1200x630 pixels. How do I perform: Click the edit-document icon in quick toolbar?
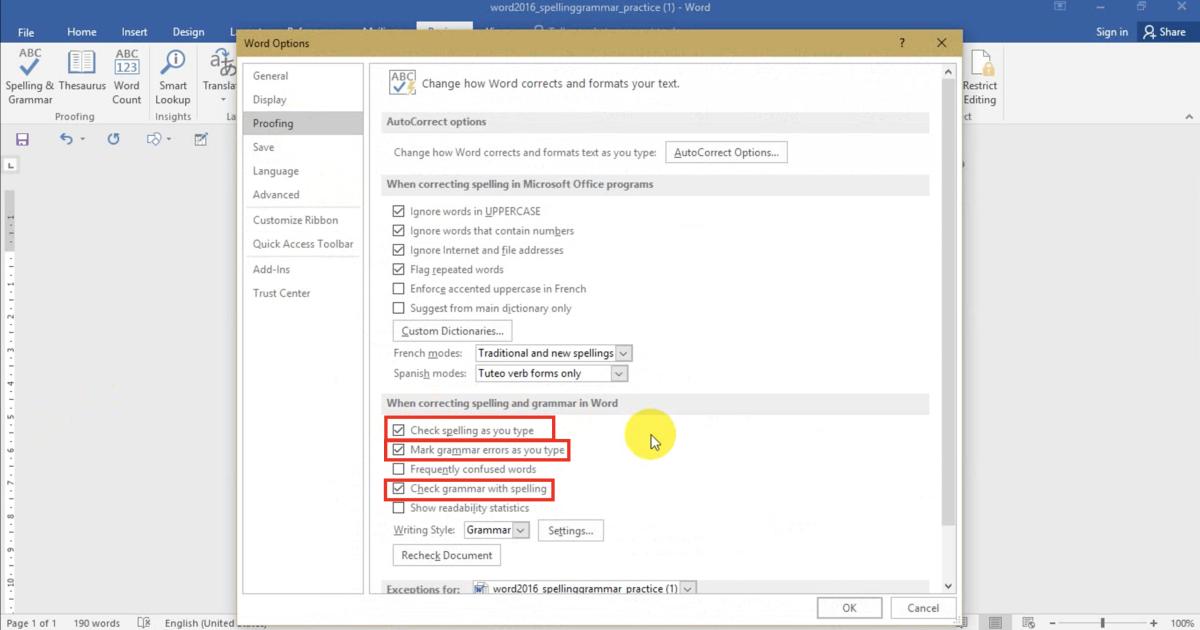click(201, 139)
